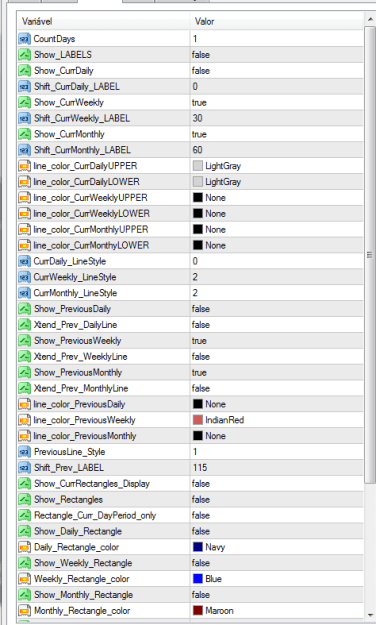Click the color icon beside Monthly_Rectangle_color
This screenshot has height=625, width=376.
click(24, 611)
